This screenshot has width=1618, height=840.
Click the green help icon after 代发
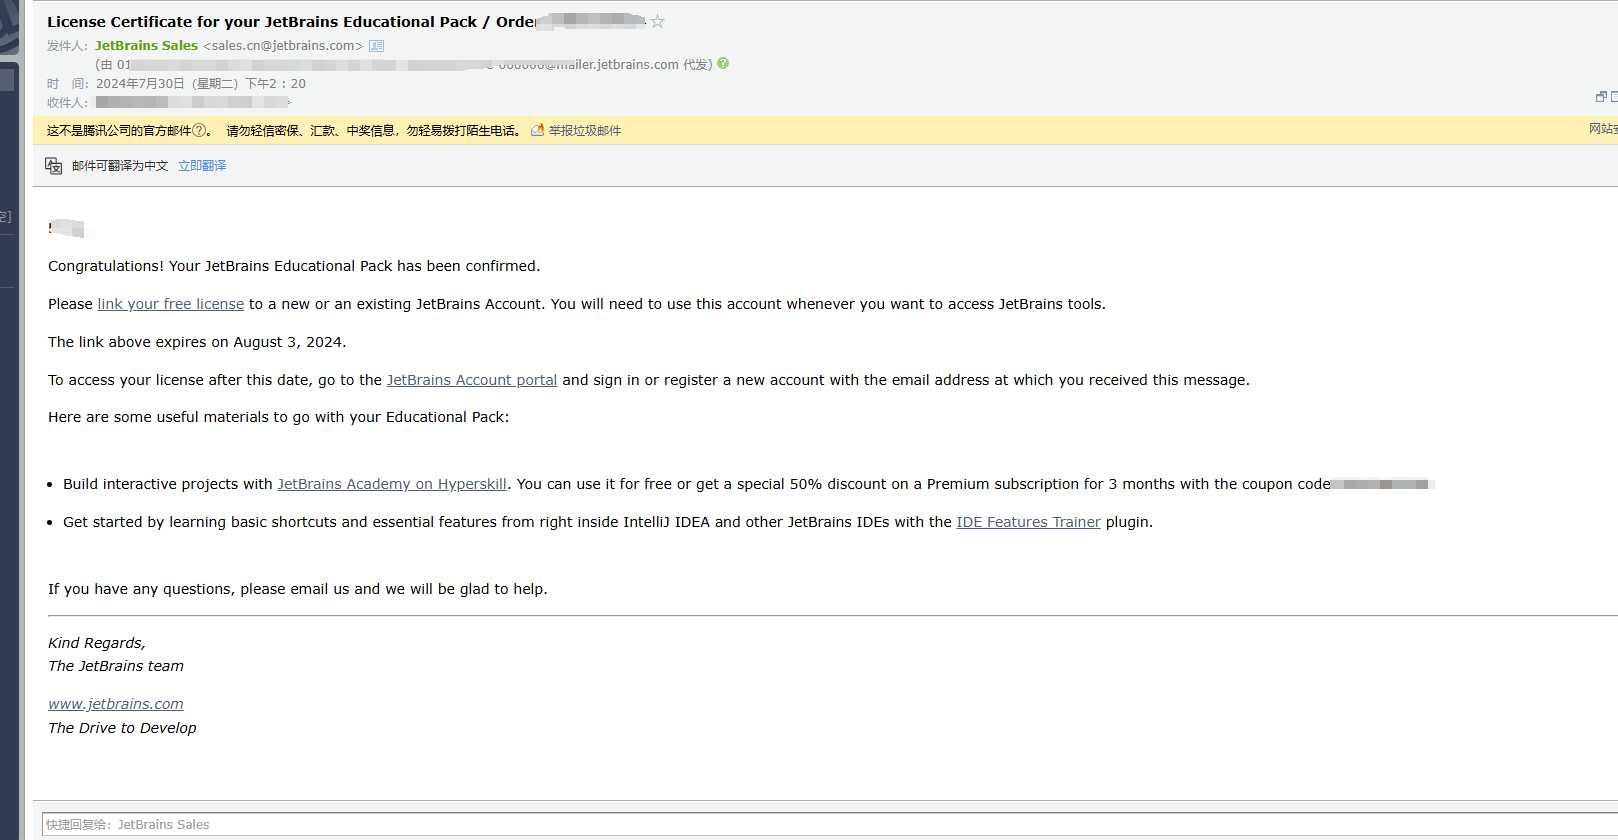723,63
